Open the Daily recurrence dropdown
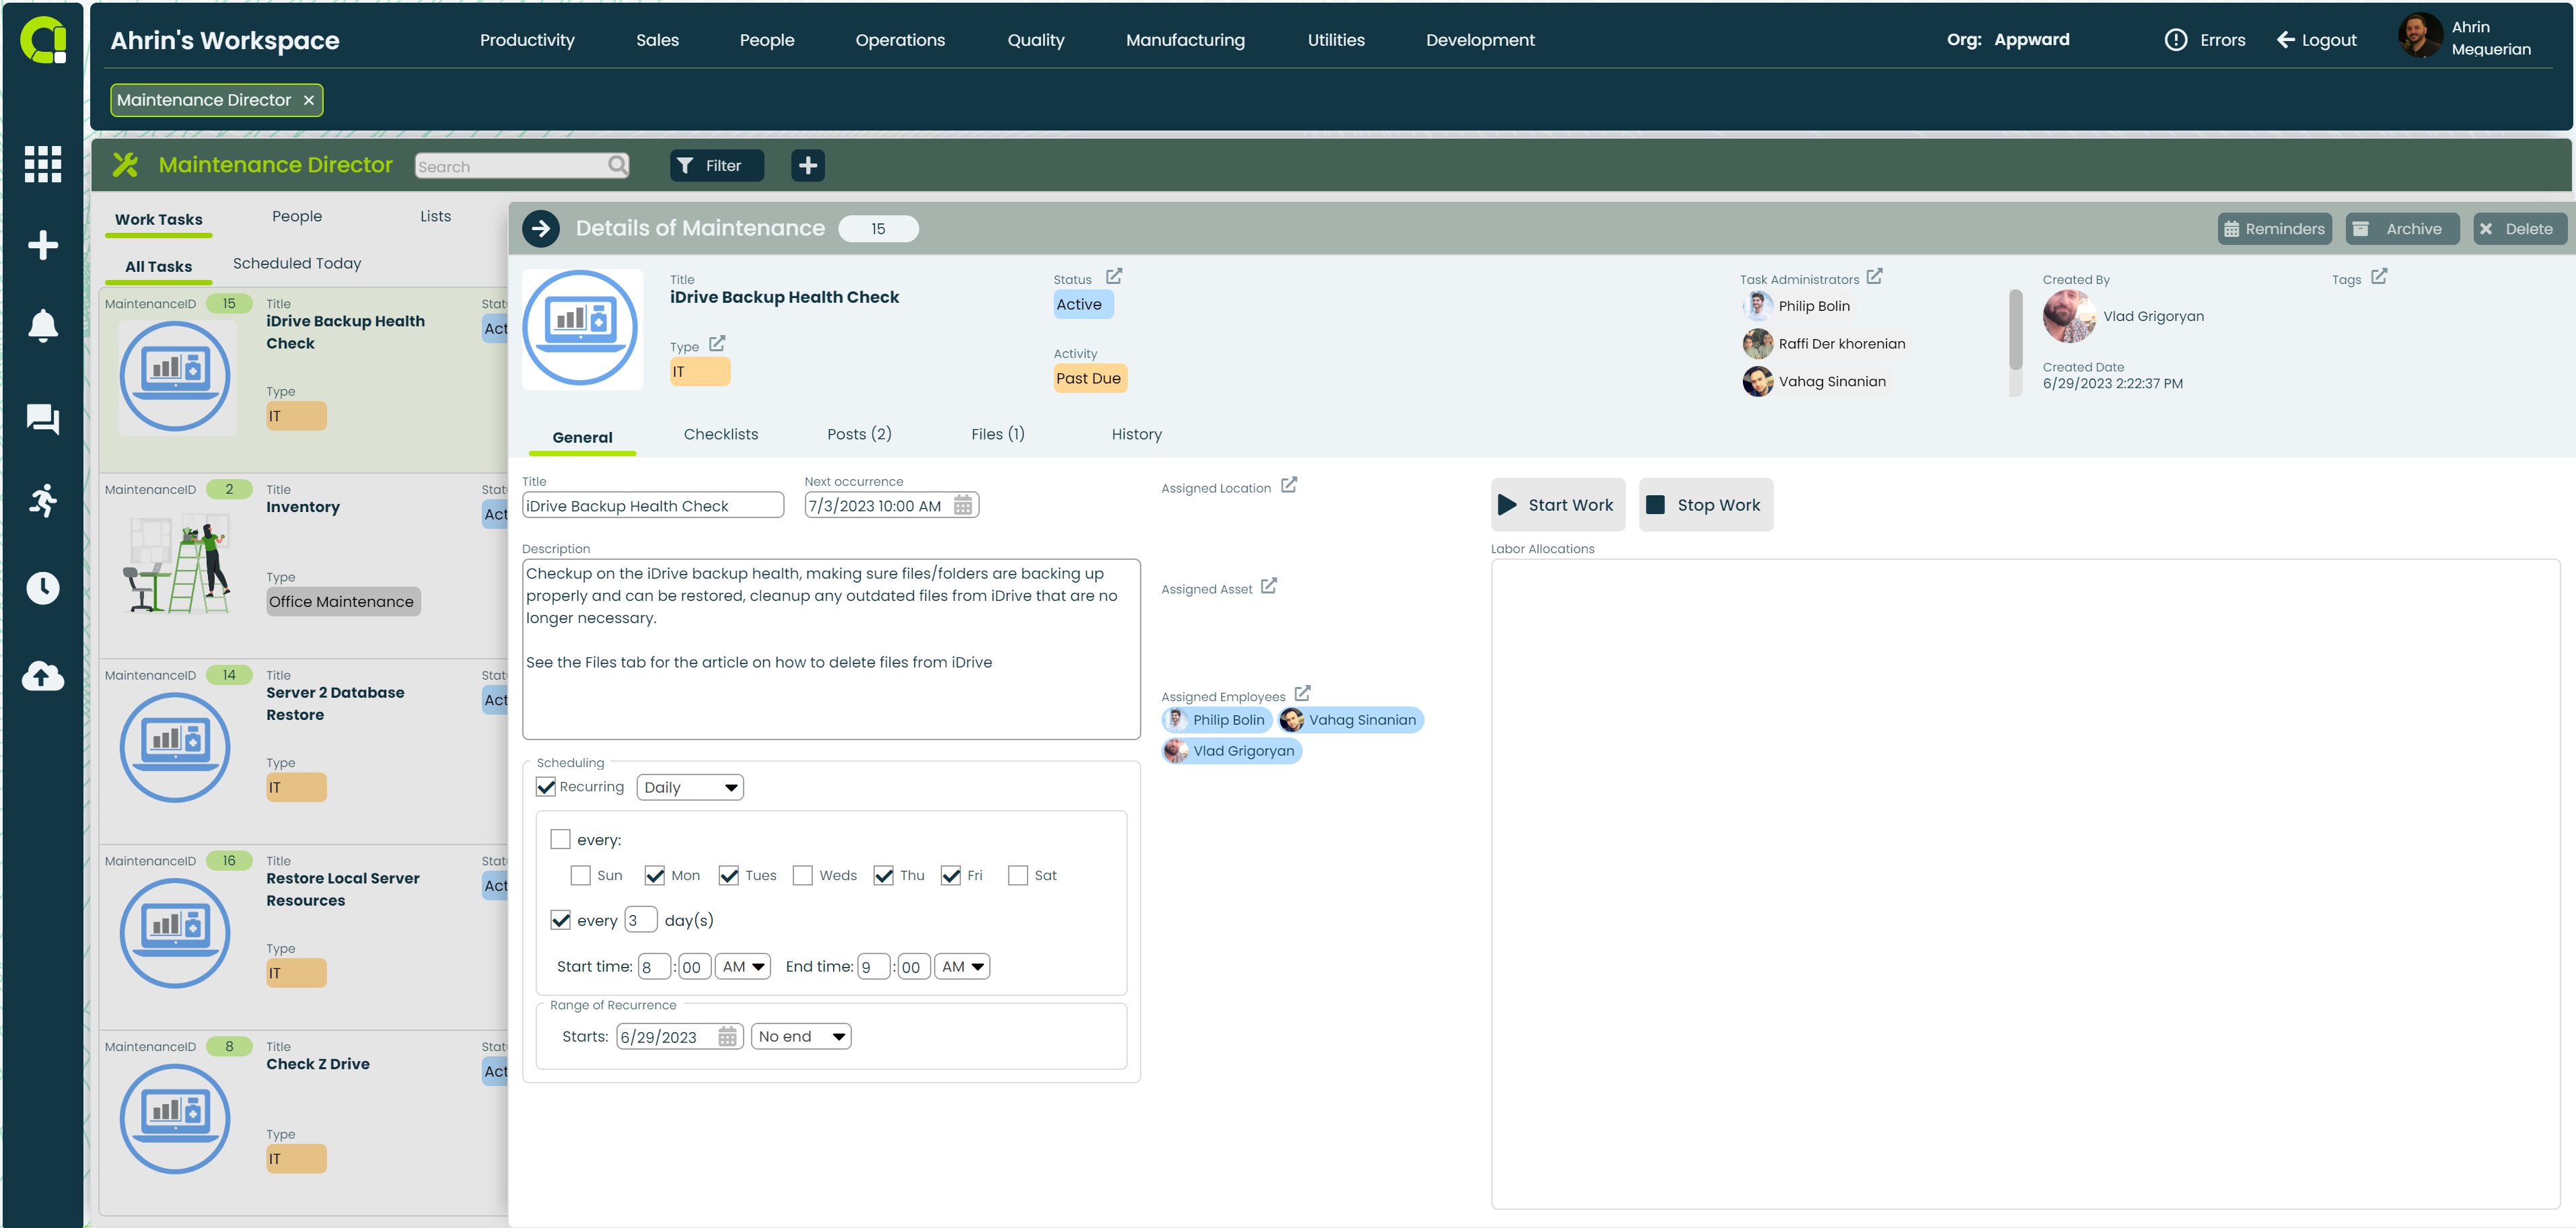2576x1228 pixels. pyautogui.click(x=690, y=787)
